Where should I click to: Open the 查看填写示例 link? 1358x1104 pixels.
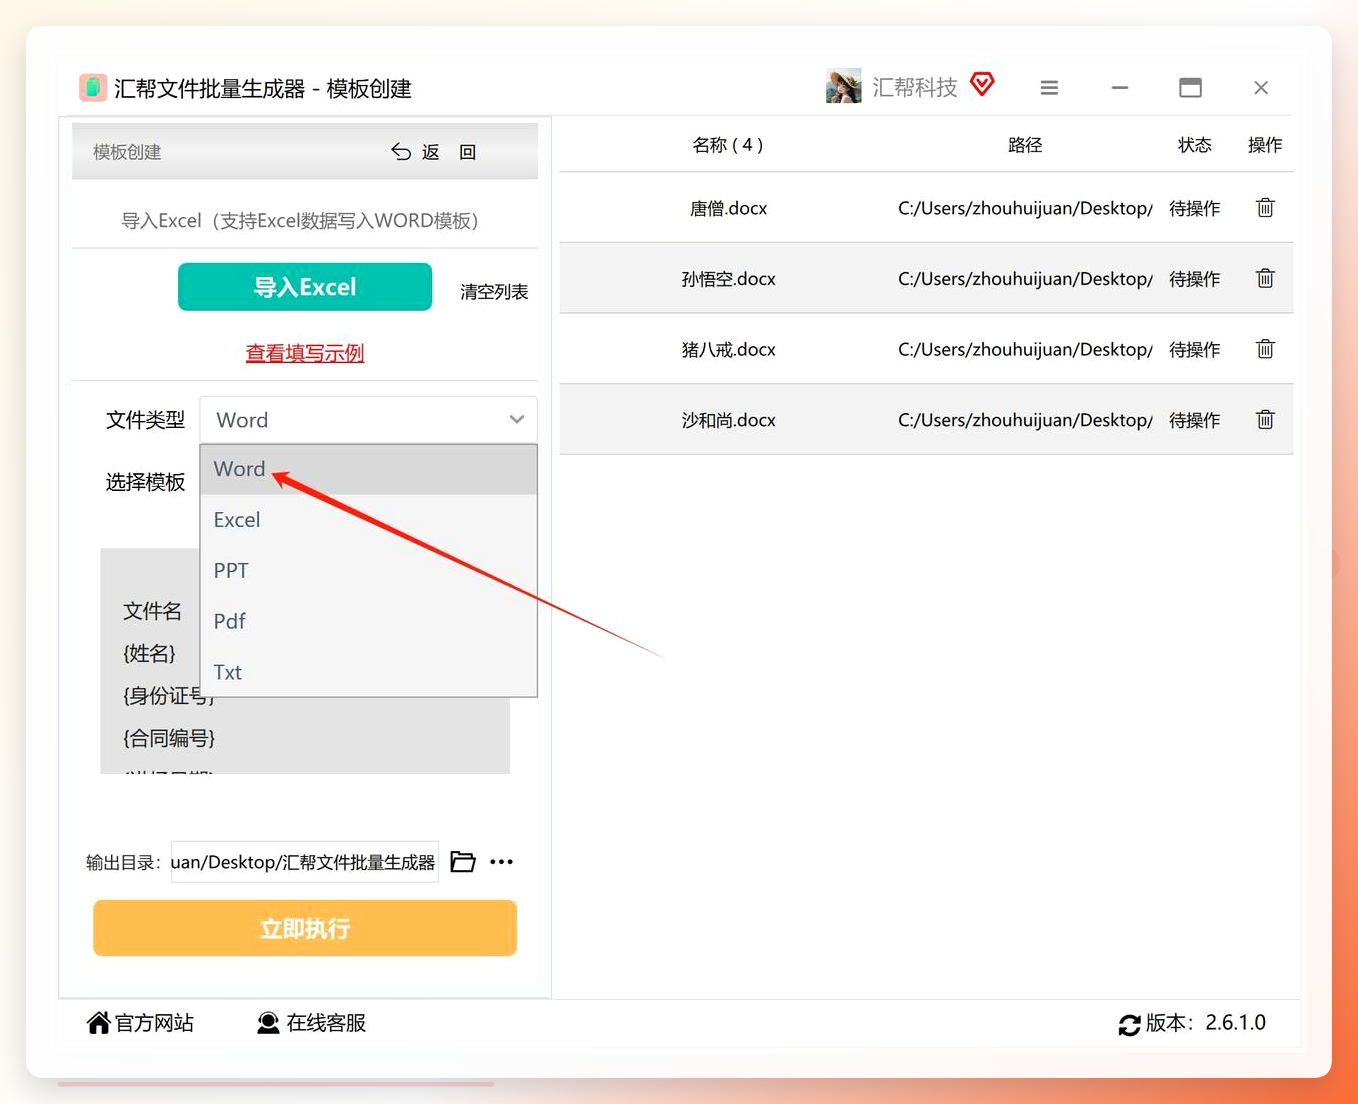[x=305, y=353]
